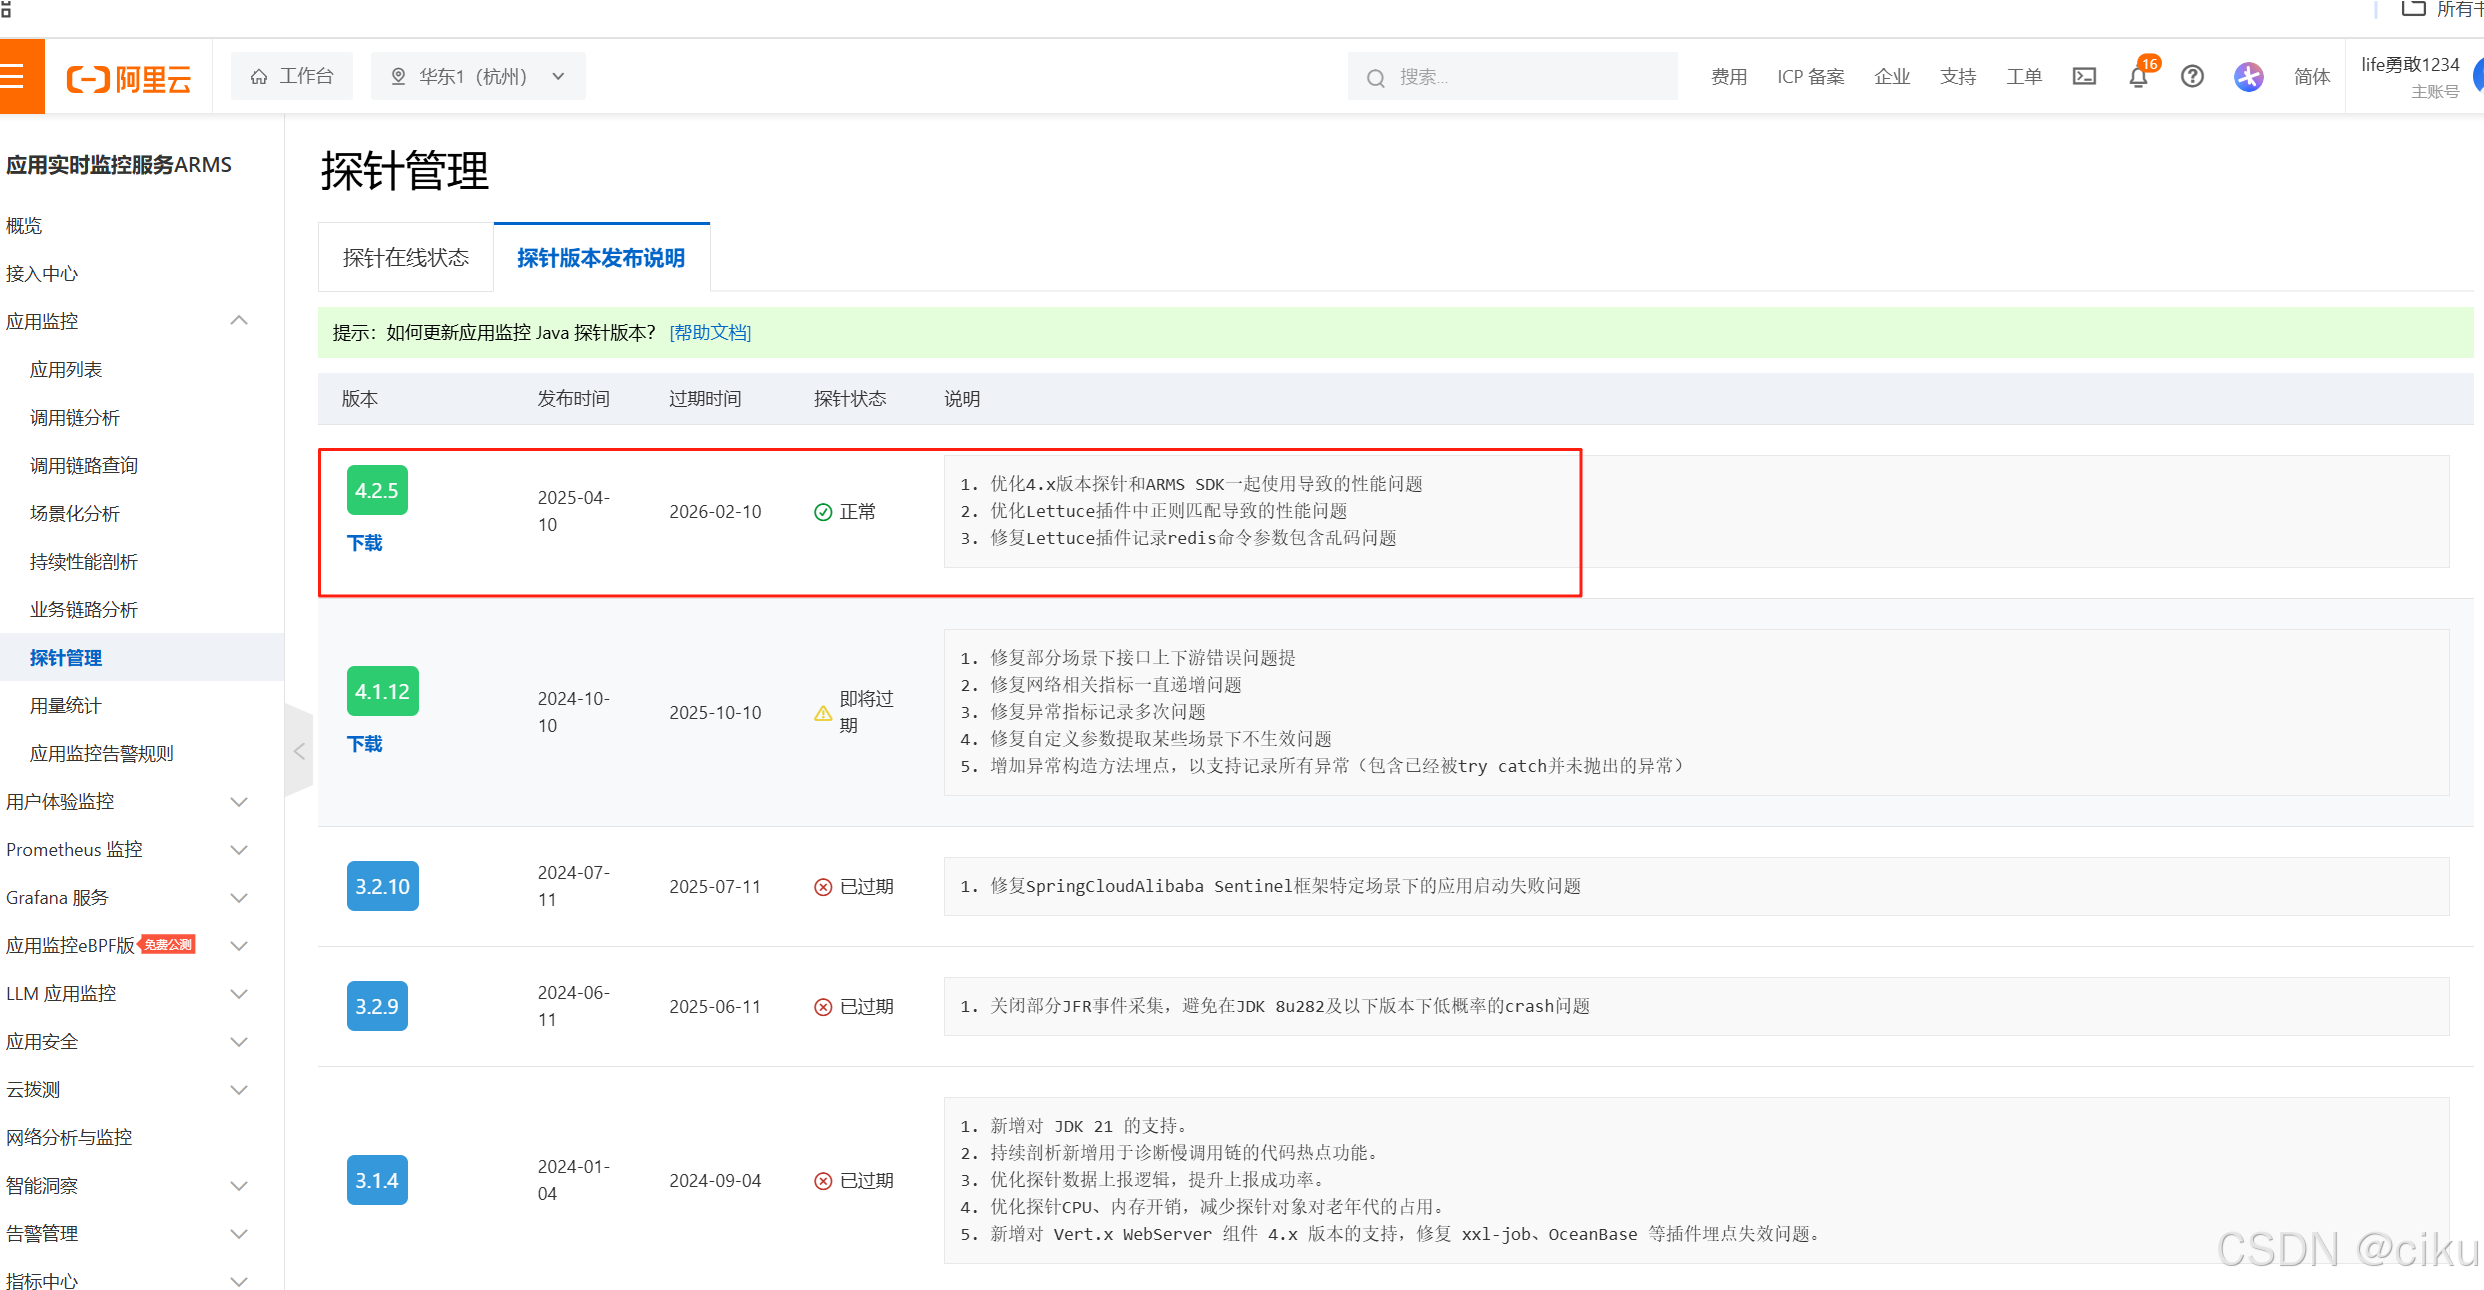The image size is (2484, 1290).
Task: Open the 支持 menu
Action: 1957,77
